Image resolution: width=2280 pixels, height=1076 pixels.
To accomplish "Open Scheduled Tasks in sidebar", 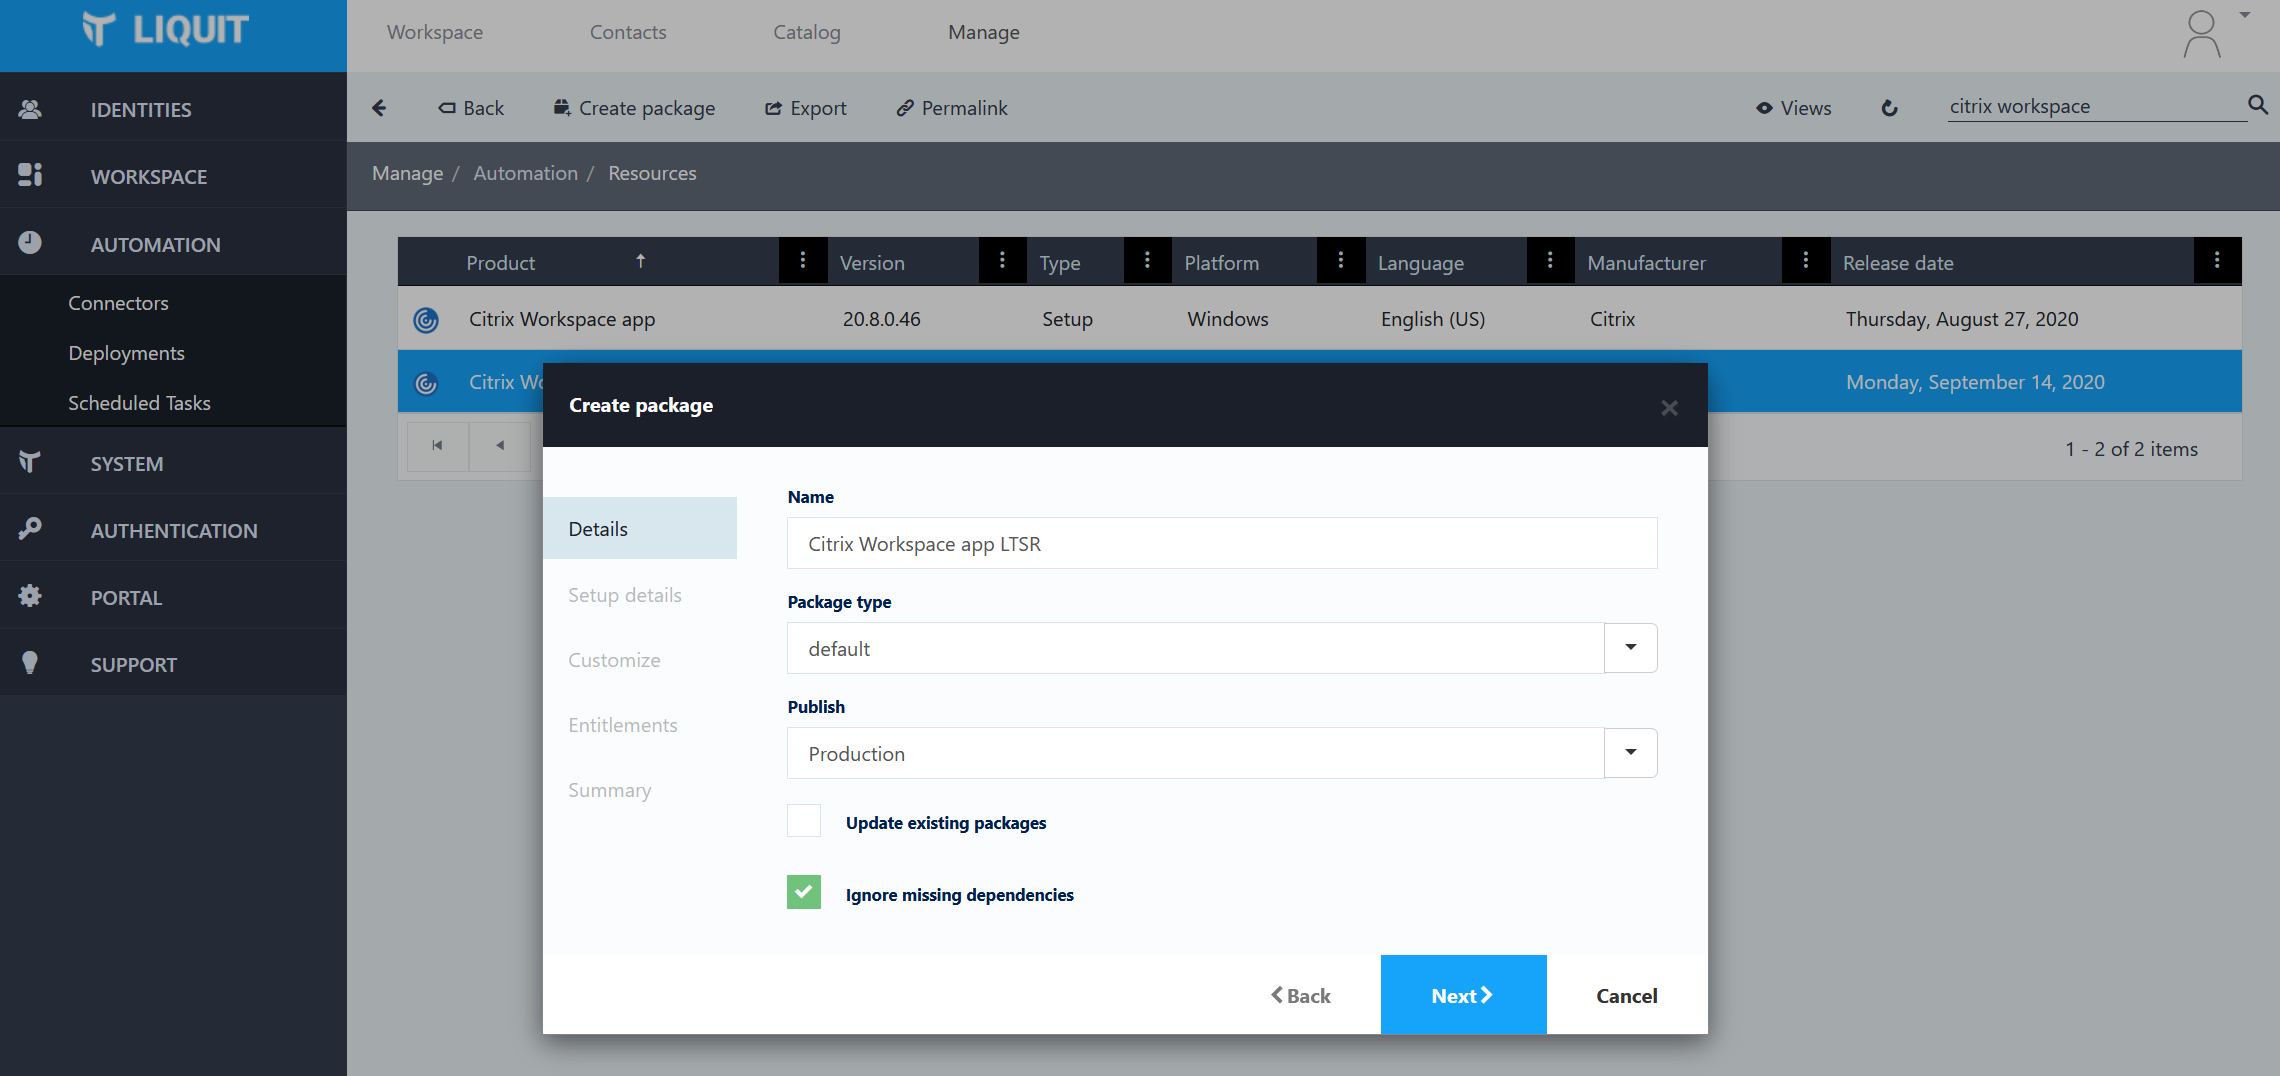I will tap(139, 403).
